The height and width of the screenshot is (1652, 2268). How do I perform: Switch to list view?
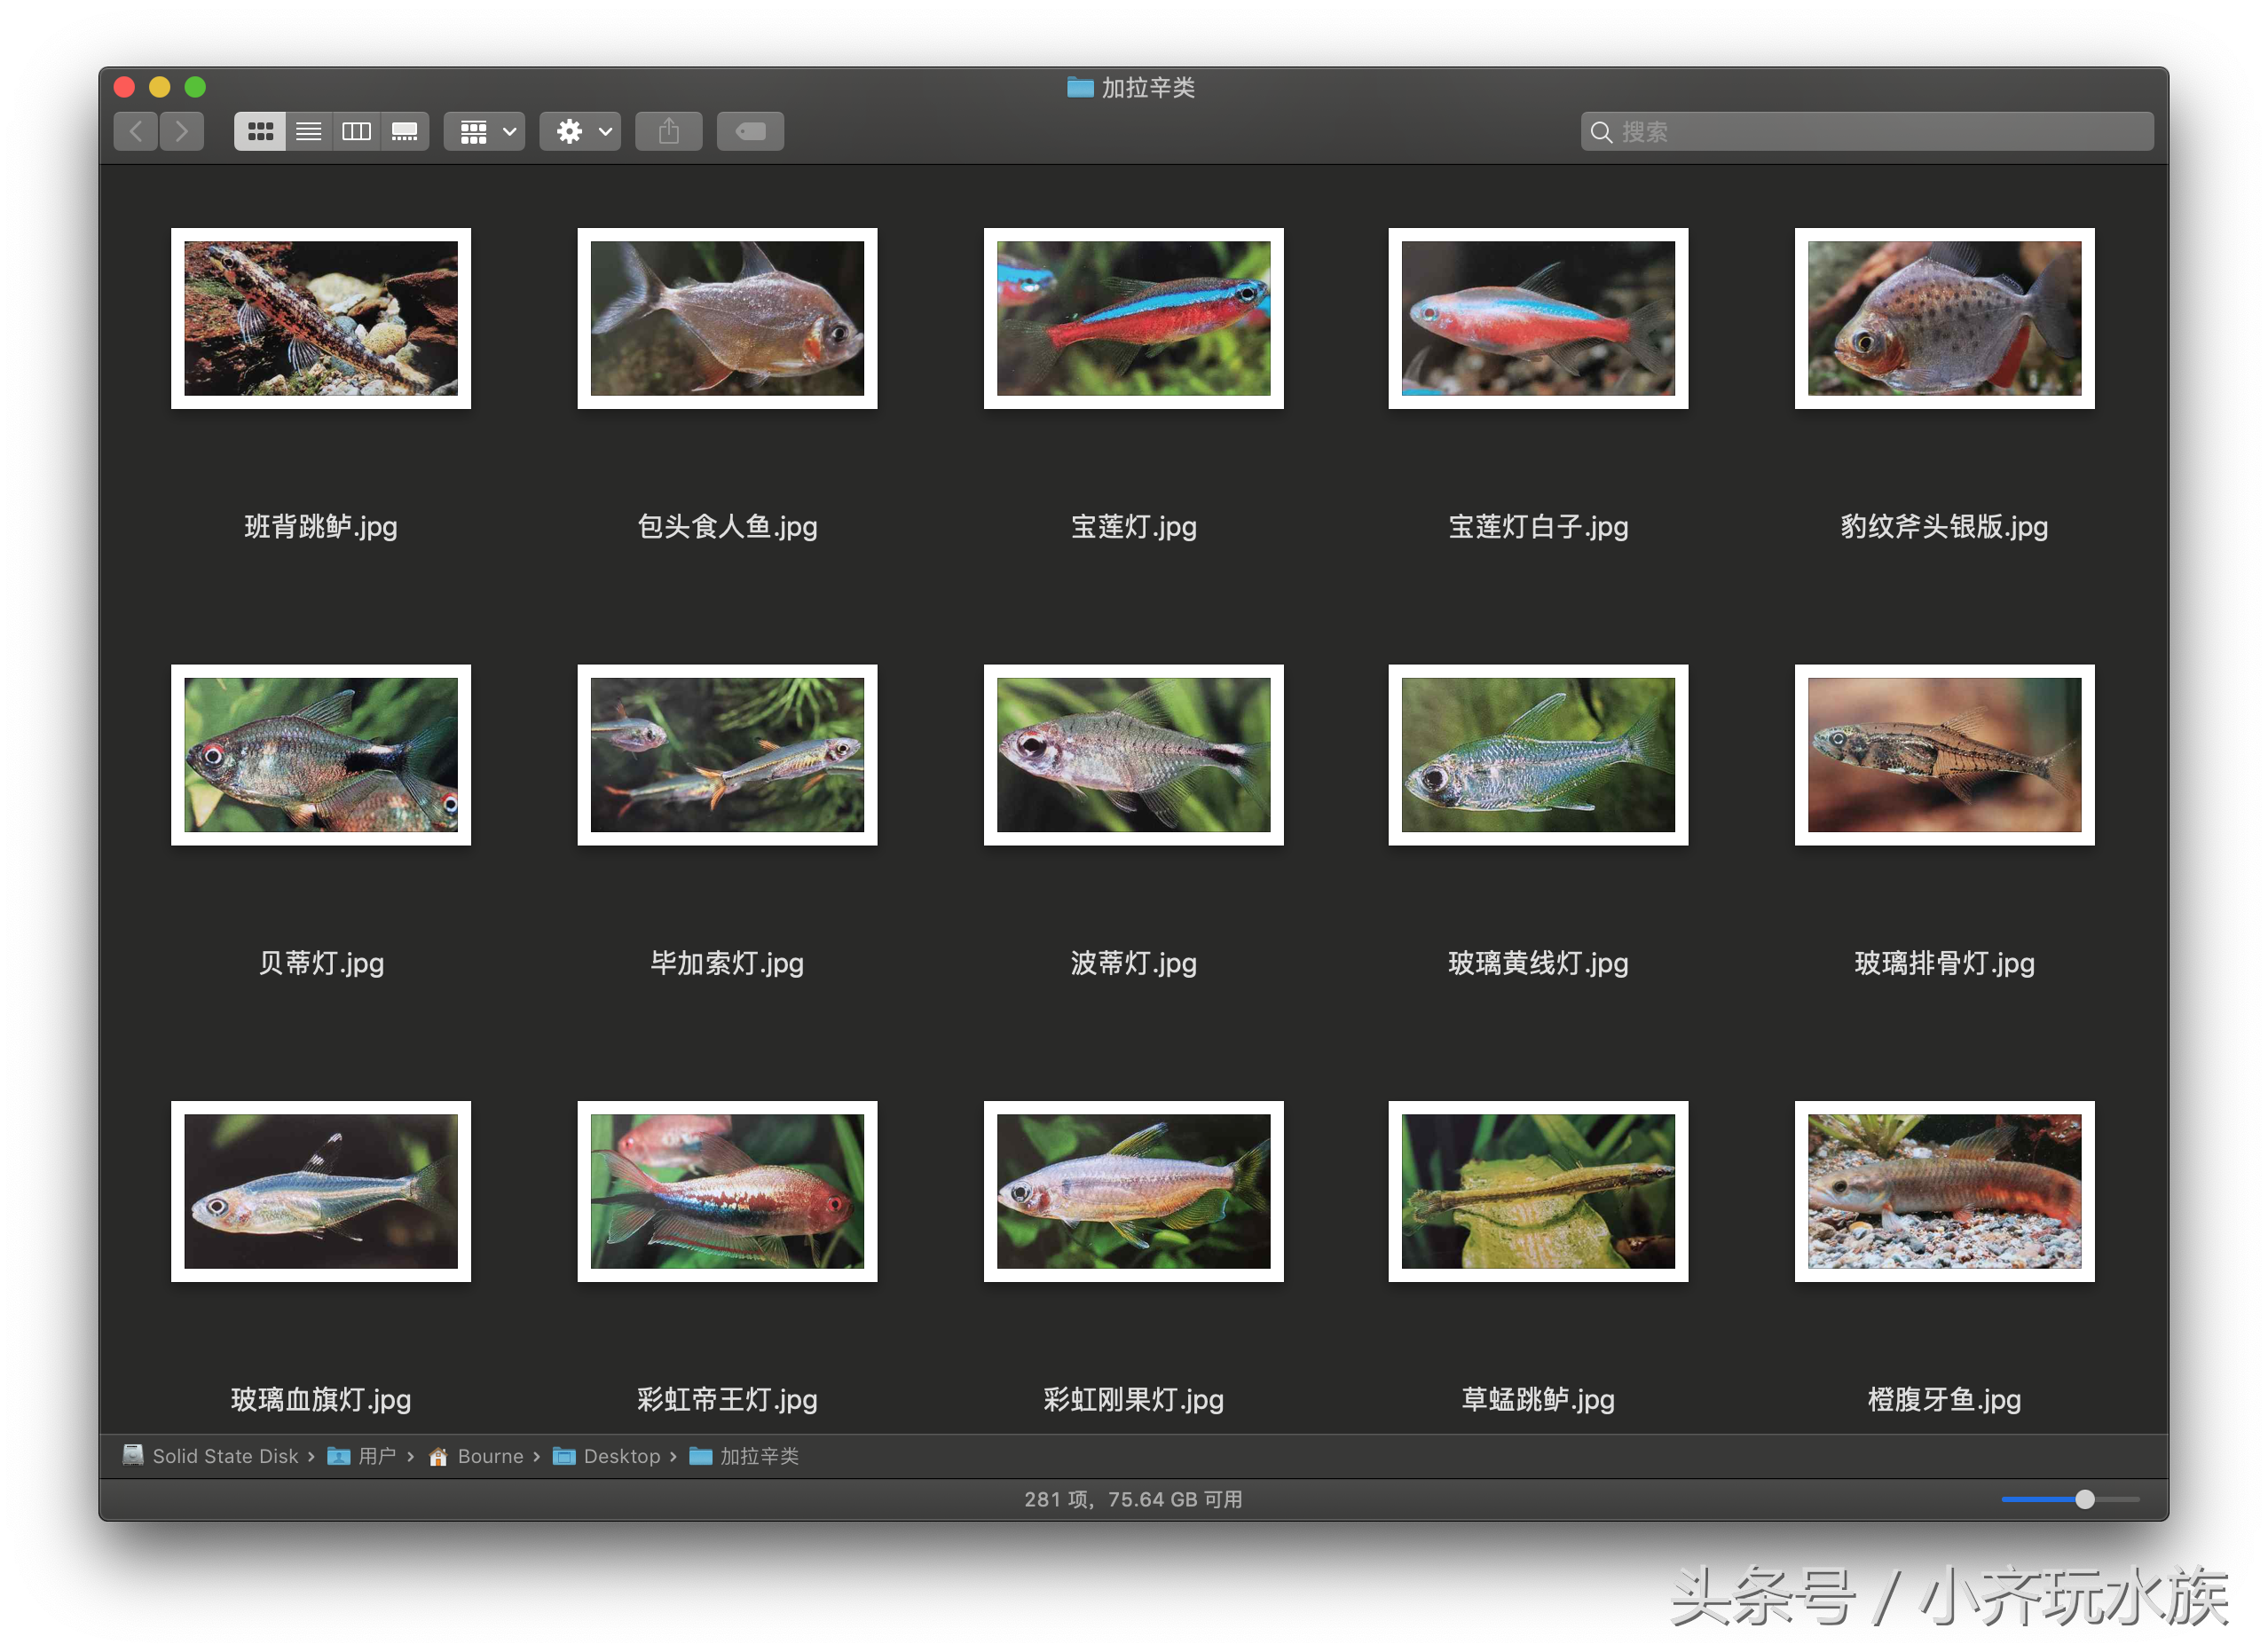pos(309,131)
